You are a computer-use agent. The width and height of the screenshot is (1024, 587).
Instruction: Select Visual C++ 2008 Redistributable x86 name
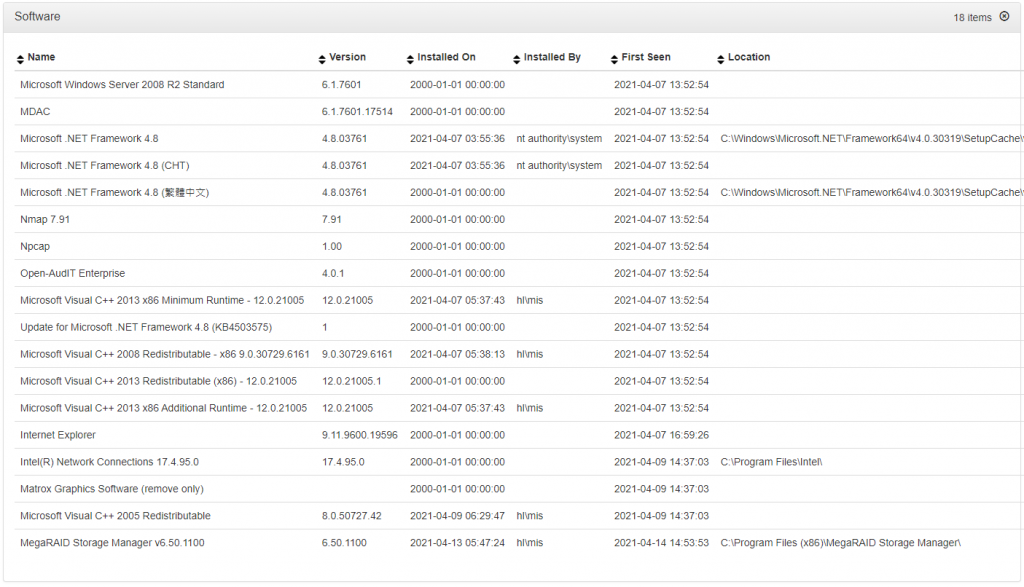point(165,354)
